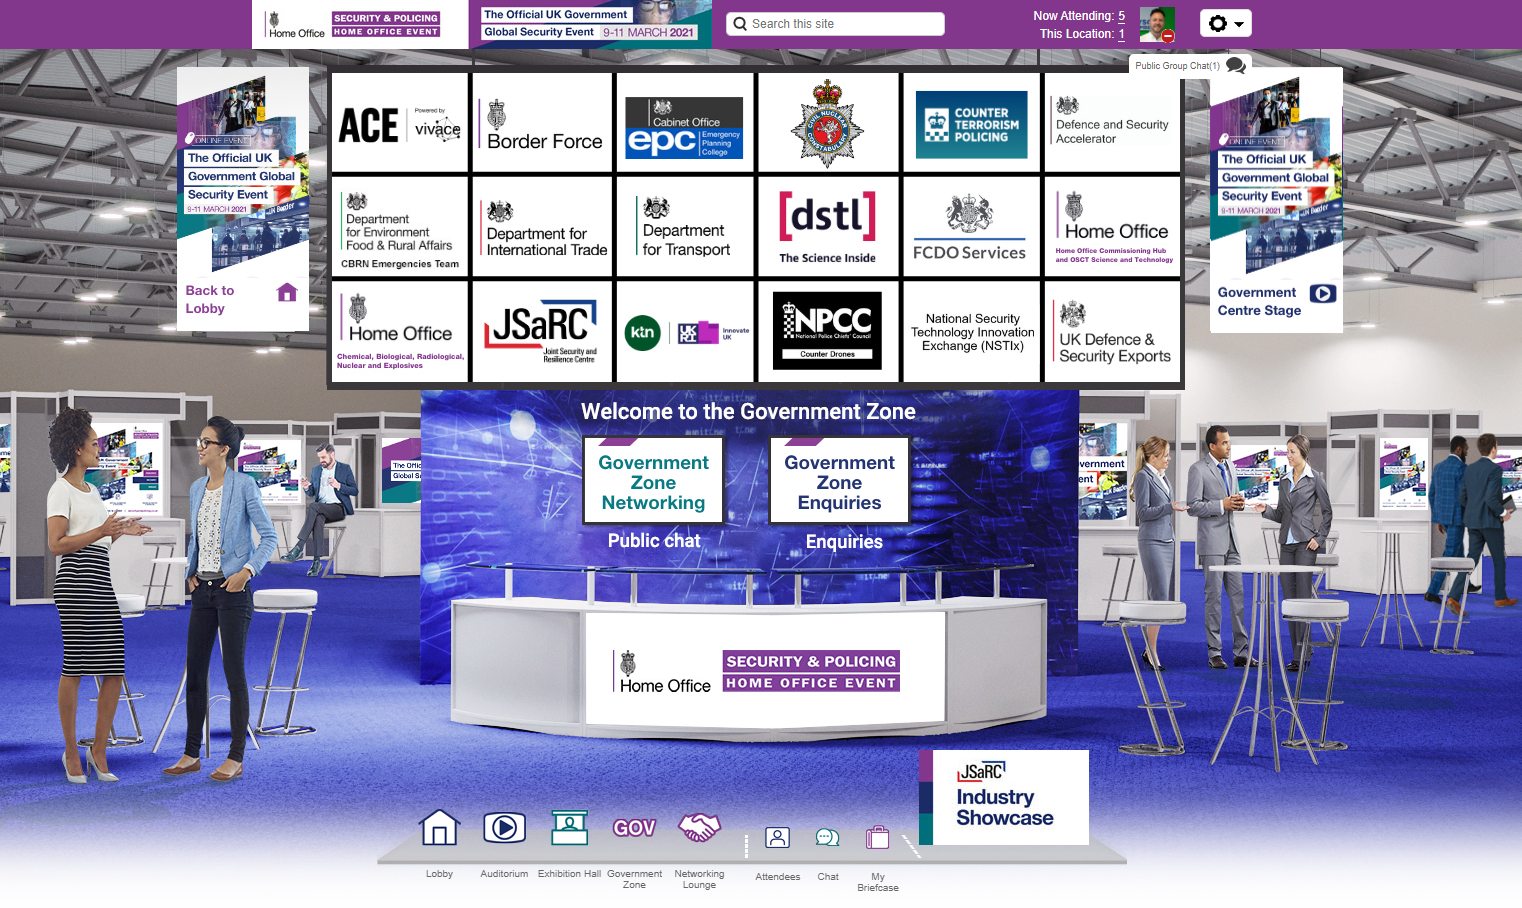This screenshot has height=908, width=1522.
Task: Open JSaRC Industry Showcase card
Action: [1004, 797]
